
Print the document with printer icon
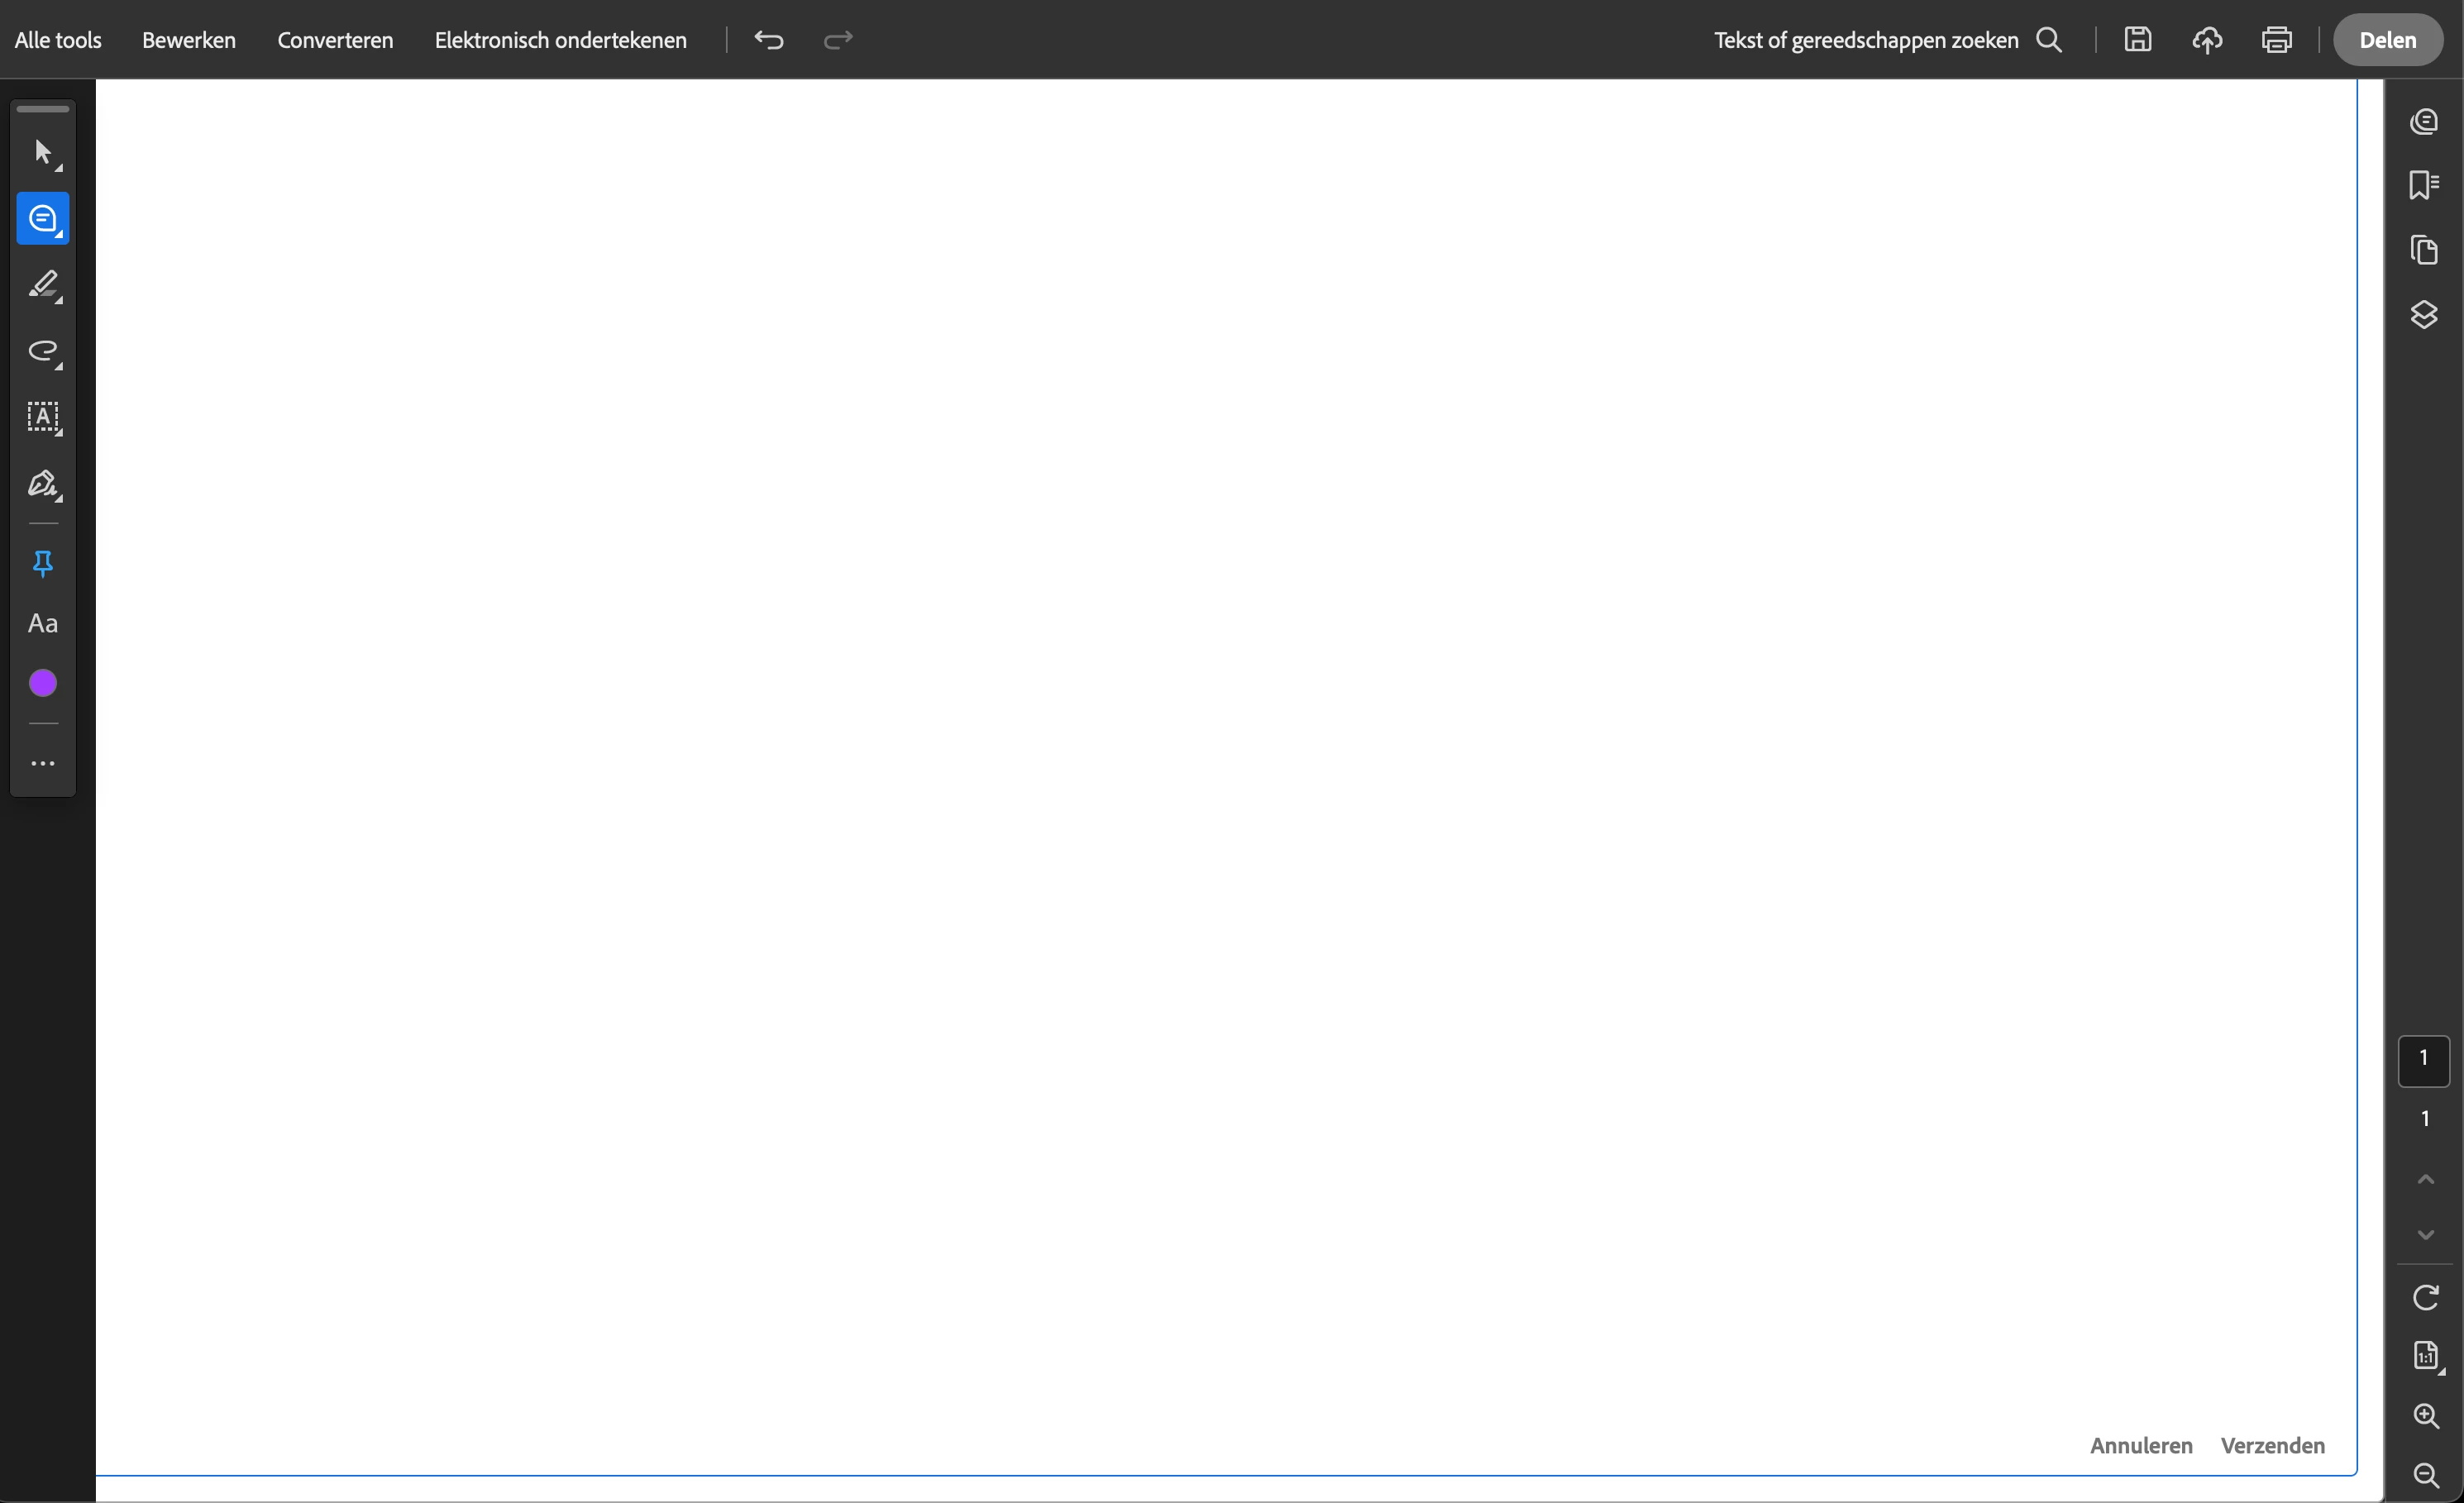pos(2277,40)
